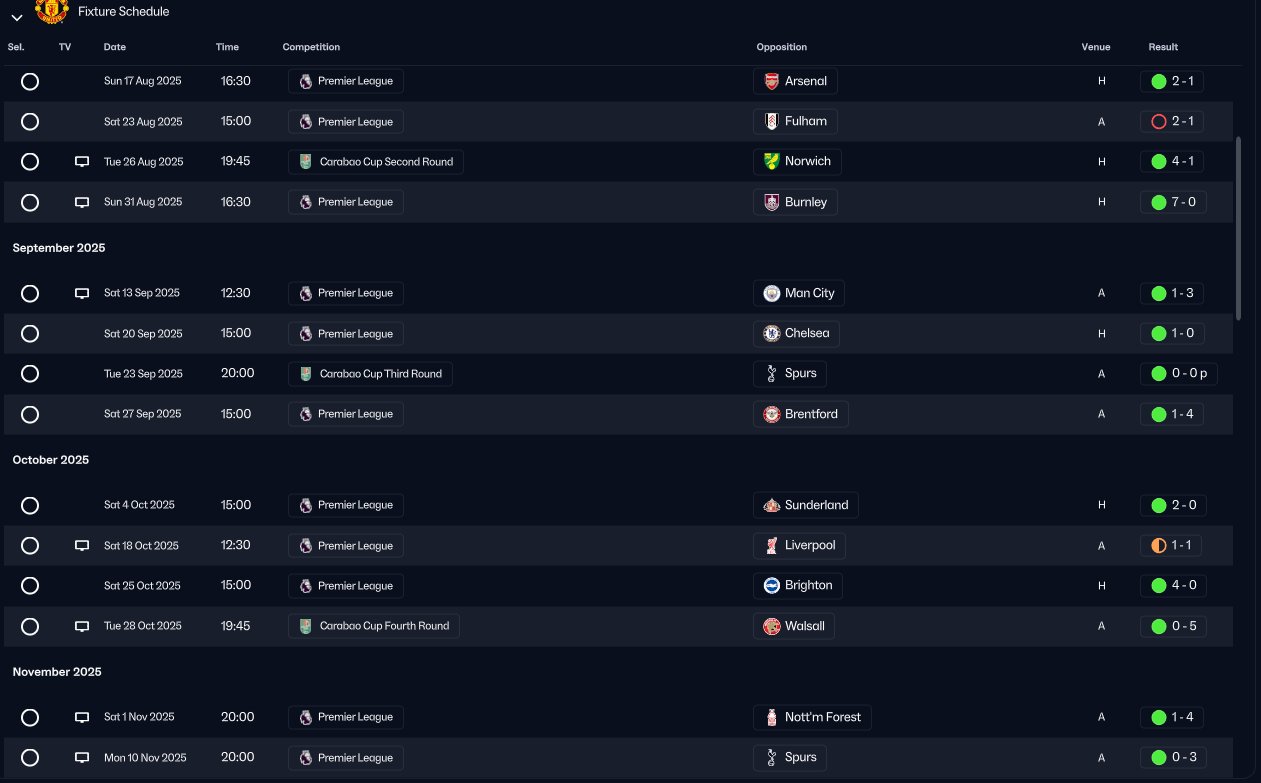Click the Carabao Cup Second Round icon
The height and width of the screenshot is (783, 1261).
(x=306, y=162)
